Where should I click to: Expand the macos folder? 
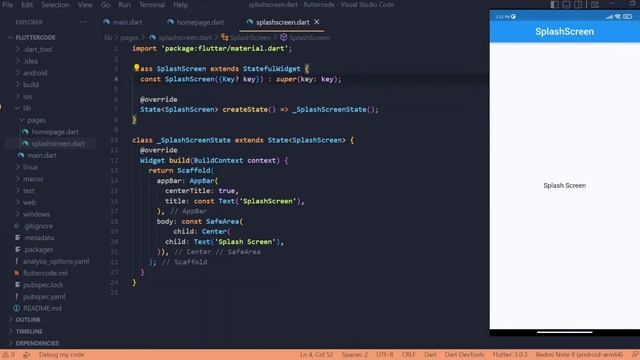click(x=33, y=179)
